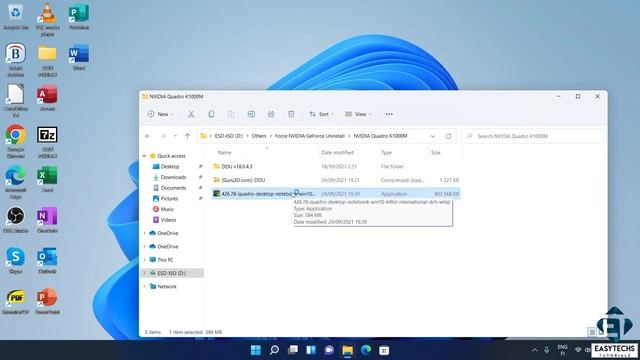Click the Forward navigation arrow
This screenshot has height=360, width=640.
click(163, 136)
